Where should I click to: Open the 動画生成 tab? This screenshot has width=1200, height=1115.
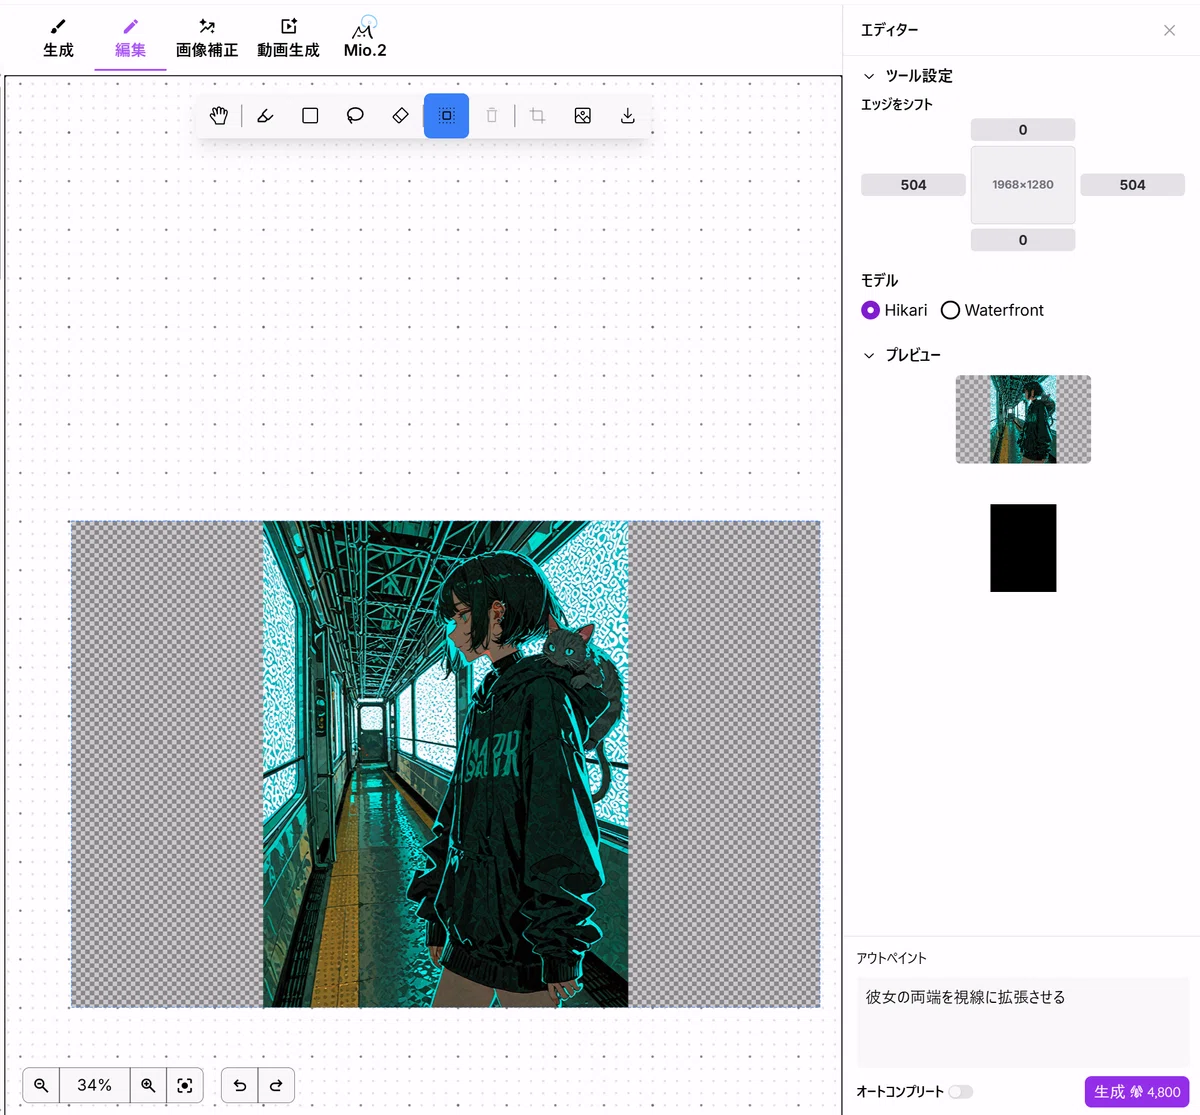point(288,39)
